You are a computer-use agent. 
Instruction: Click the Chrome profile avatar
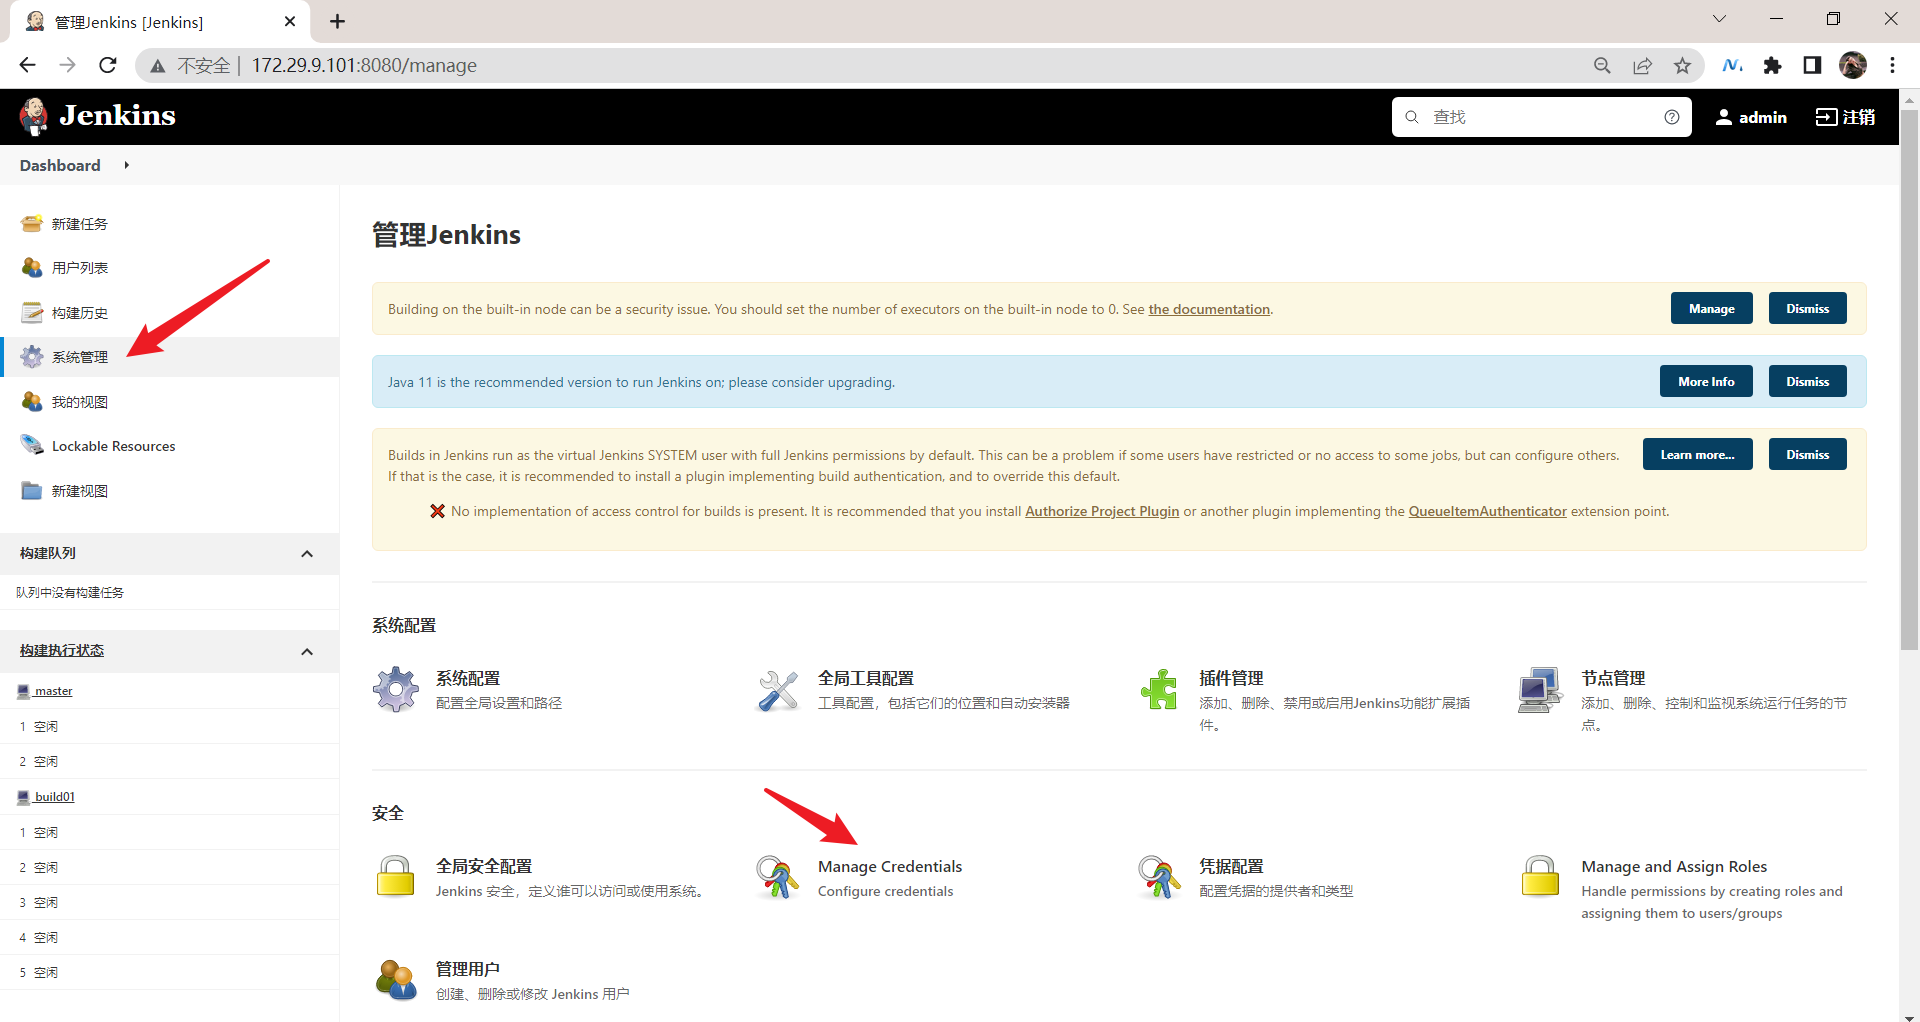(x=1853, y=65)
